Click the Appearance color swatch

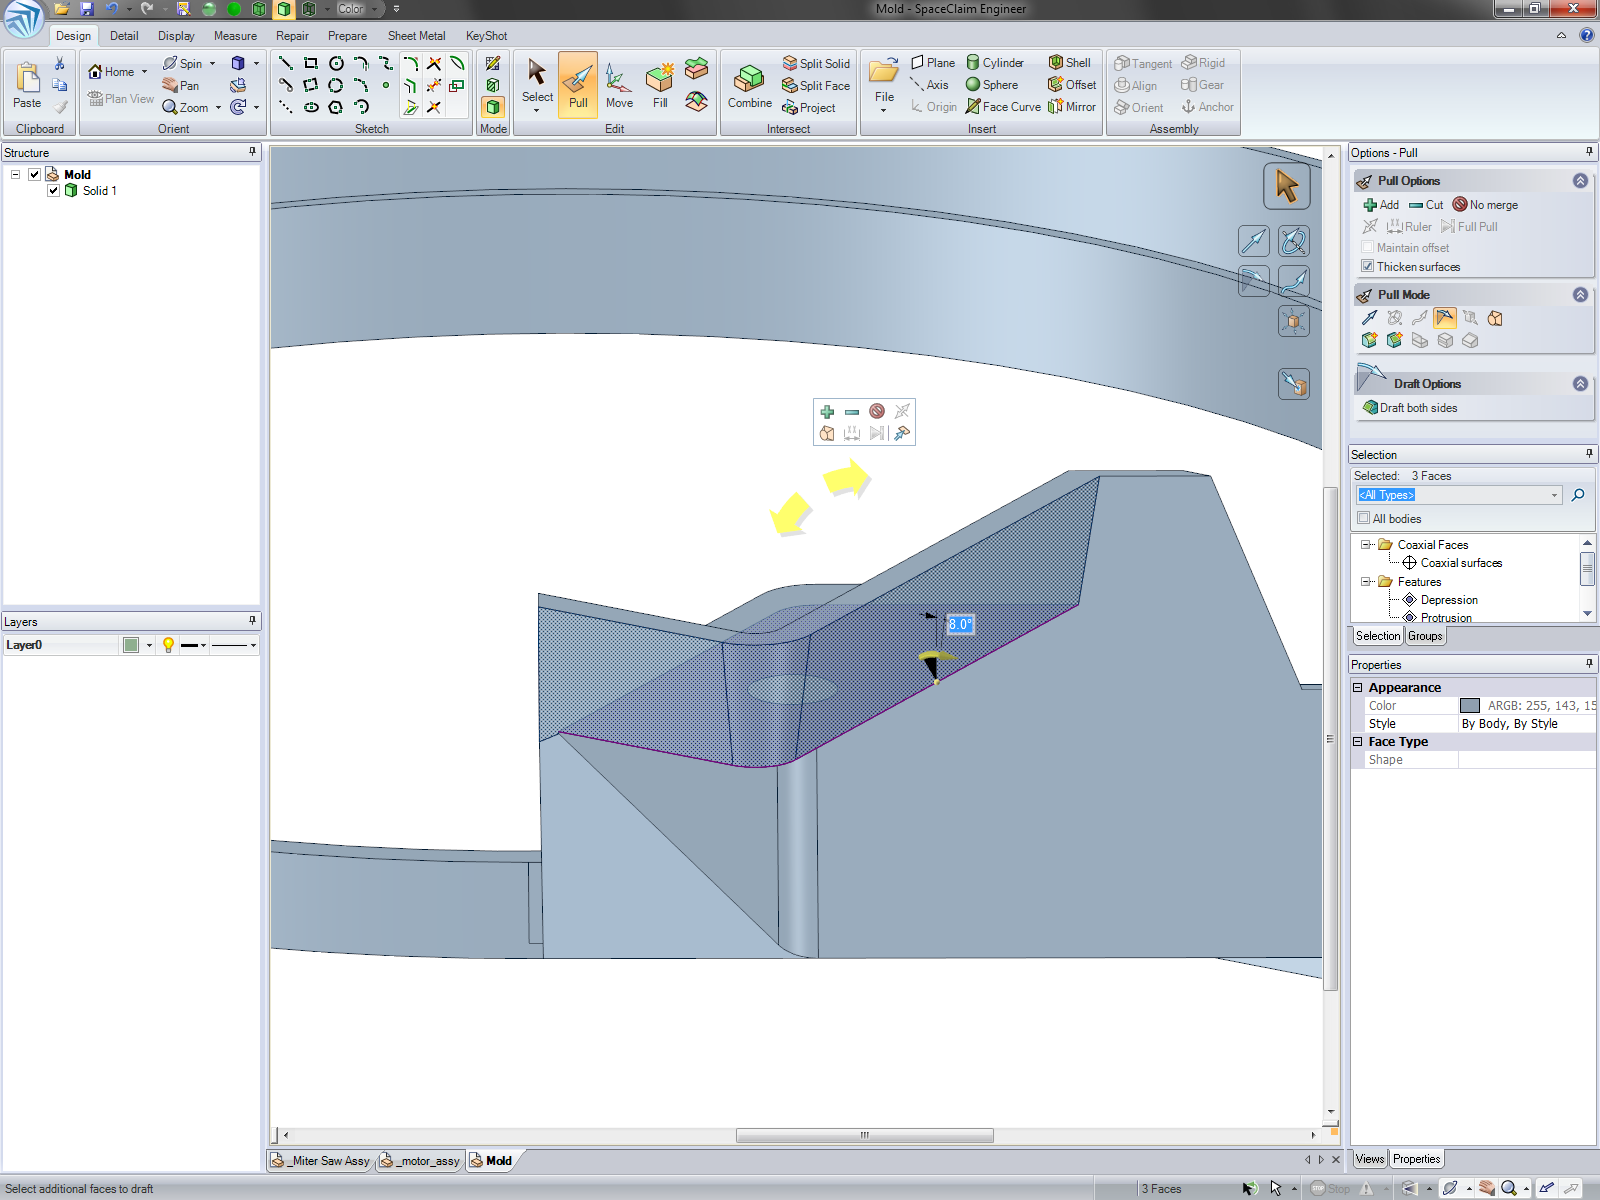tap(1469, 706)
